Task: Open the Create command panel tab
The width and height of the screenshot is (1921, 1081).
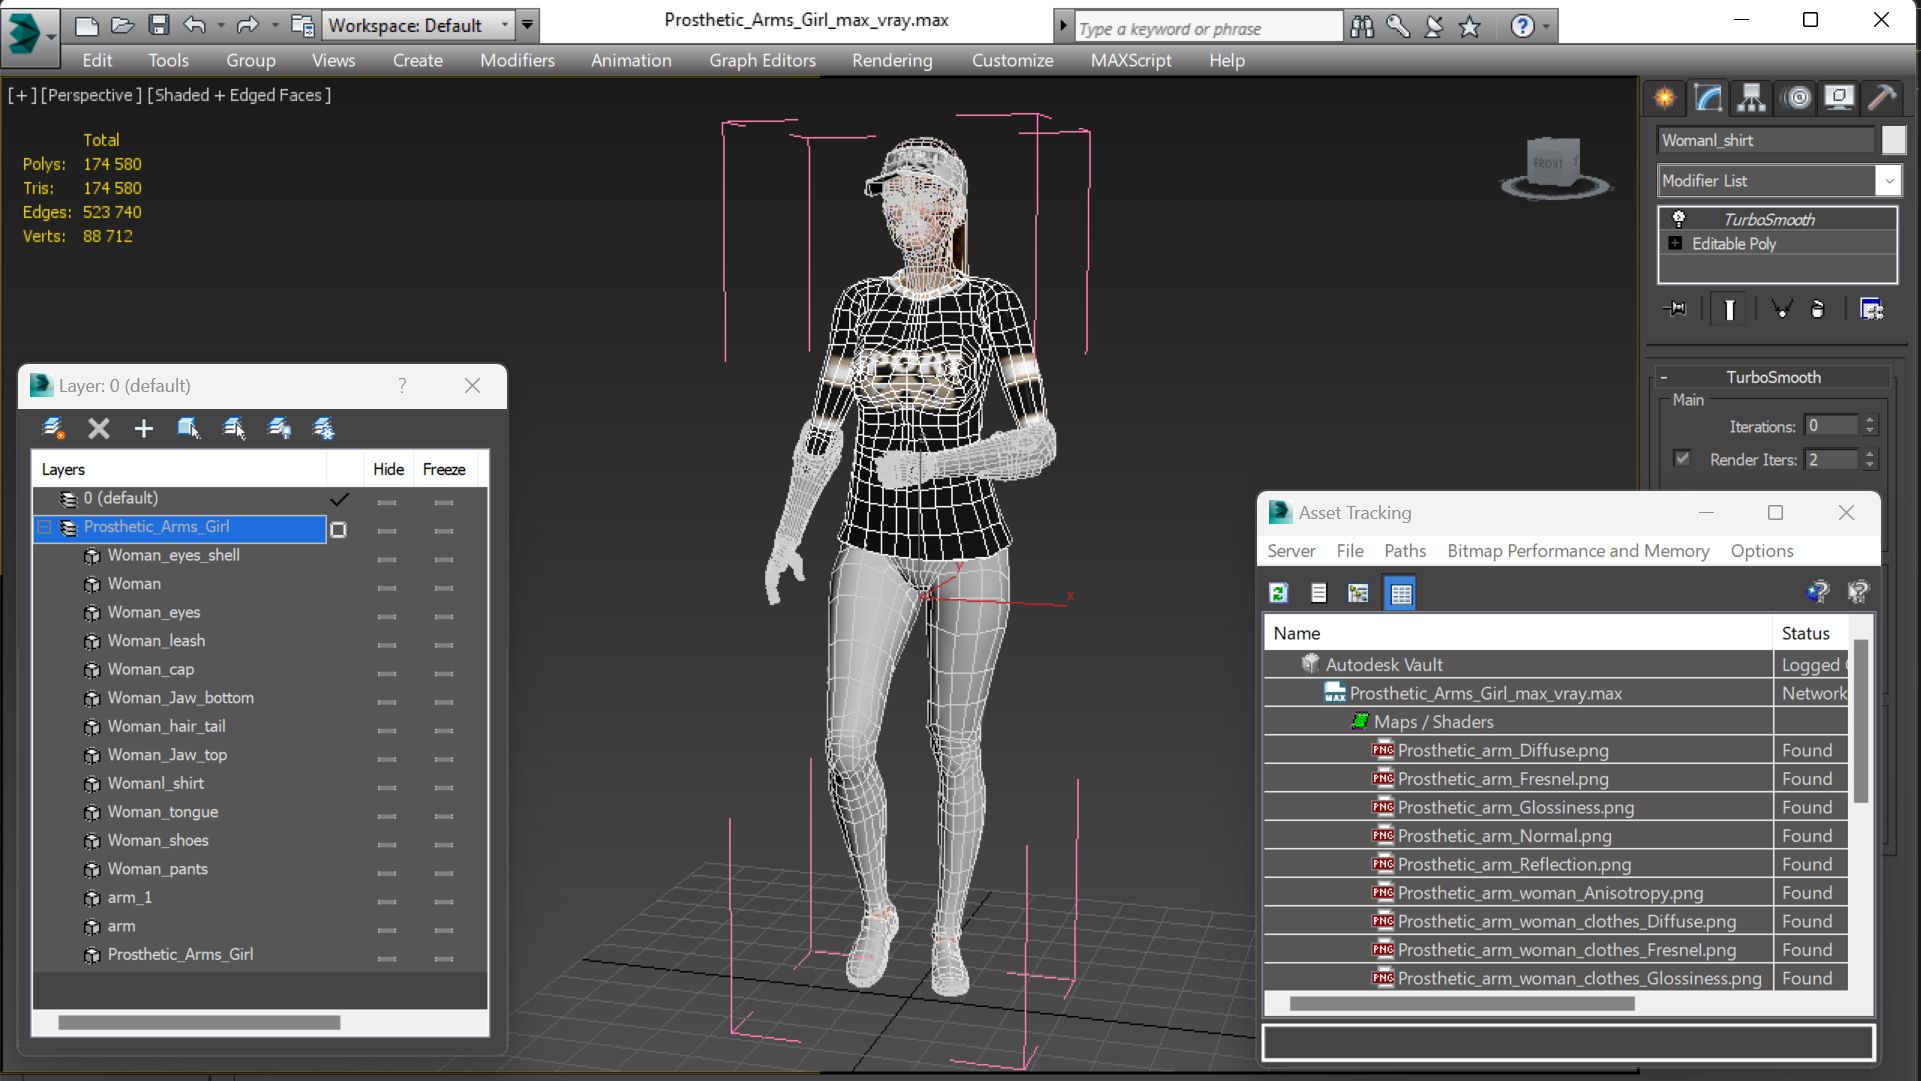Action: [1665, 97]
